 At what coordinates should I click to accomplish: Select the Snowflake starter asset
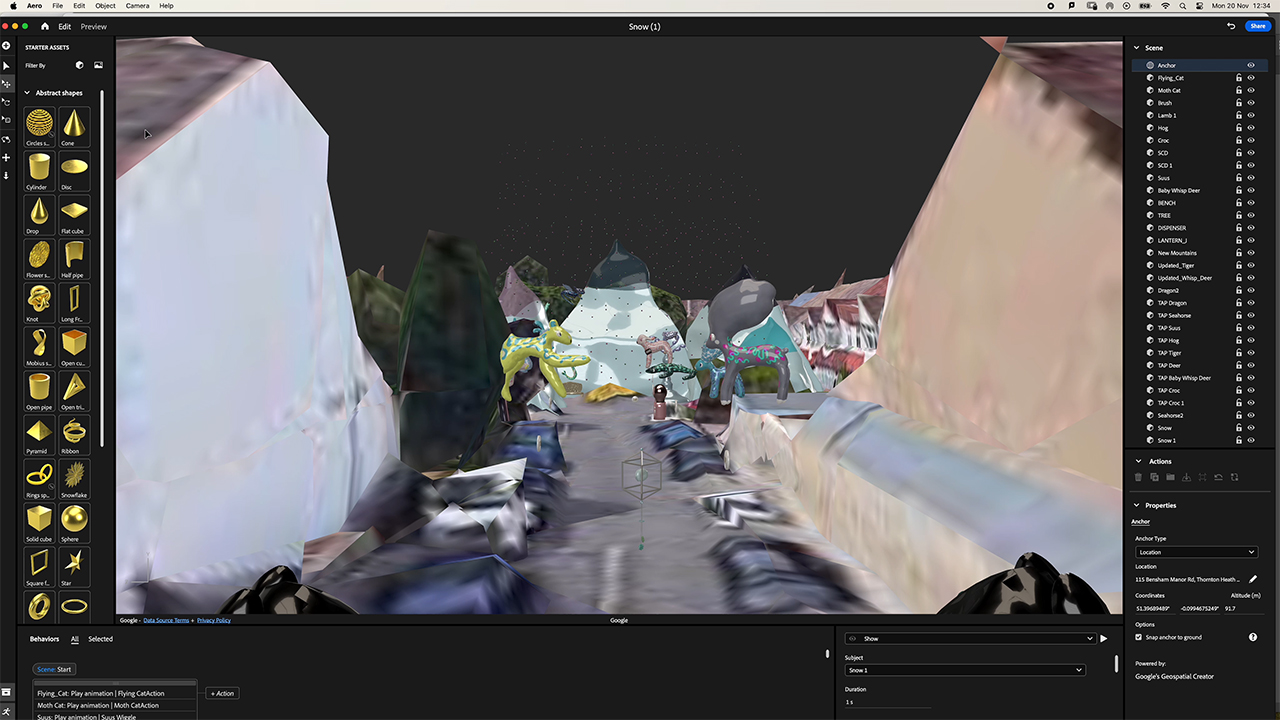click(x=73, y=480)
